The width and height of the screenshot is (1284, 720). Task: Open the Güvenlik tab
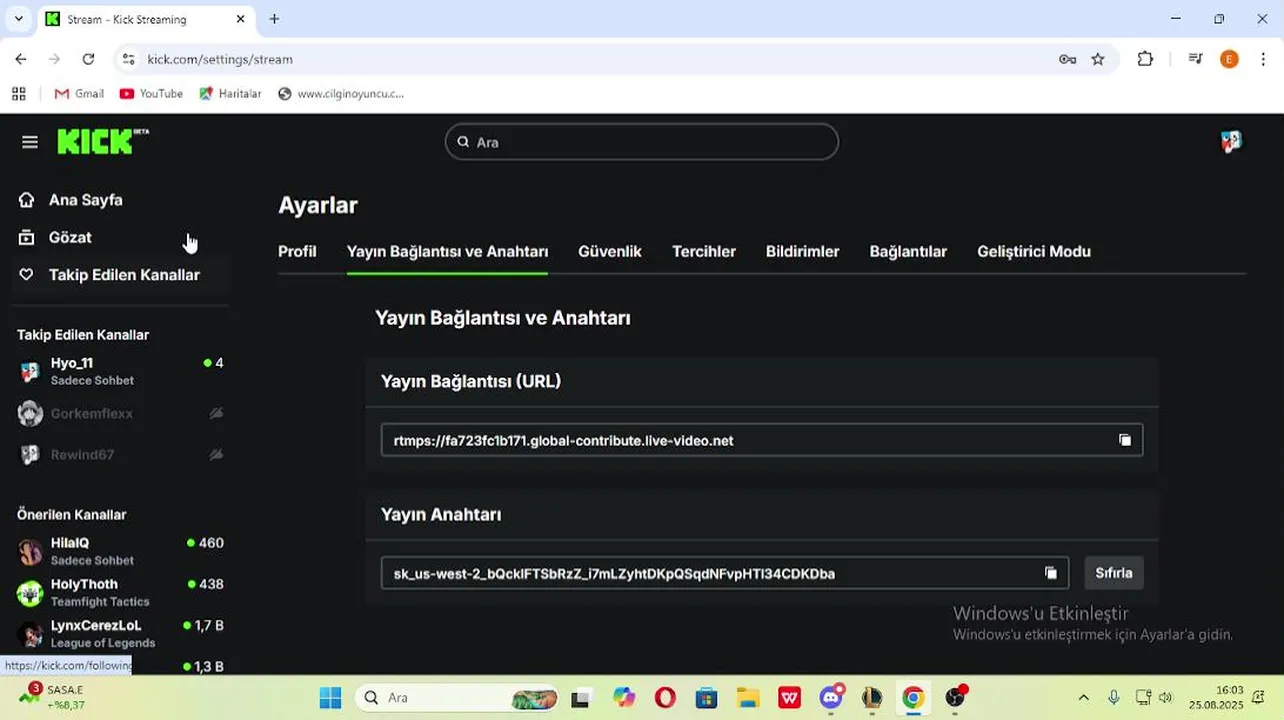[x=610, y=251]
